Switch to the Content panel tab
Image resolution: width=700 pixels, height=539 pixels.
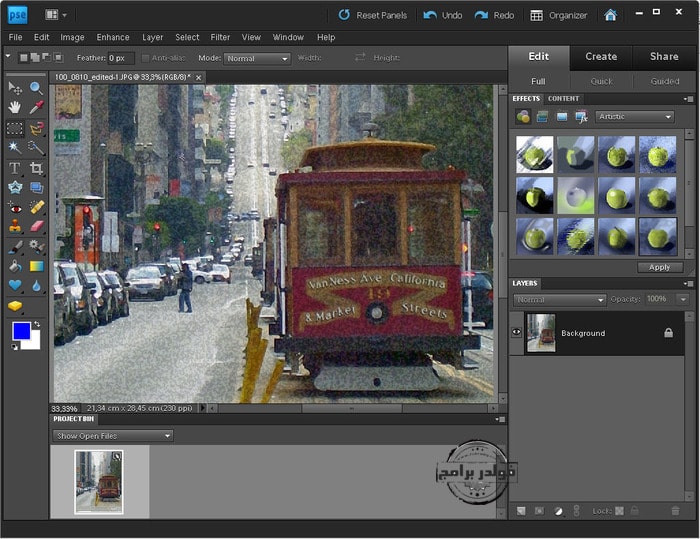563,99
